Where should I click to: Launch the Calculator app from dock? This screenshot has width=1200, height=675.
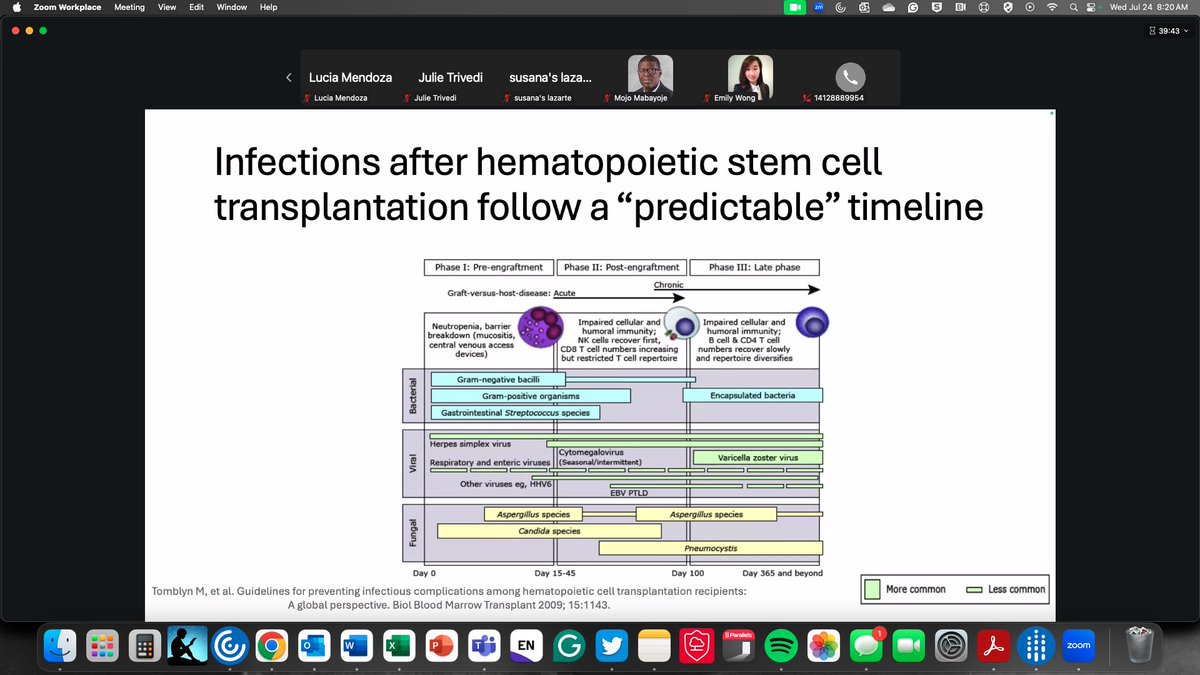click(145, 646)
